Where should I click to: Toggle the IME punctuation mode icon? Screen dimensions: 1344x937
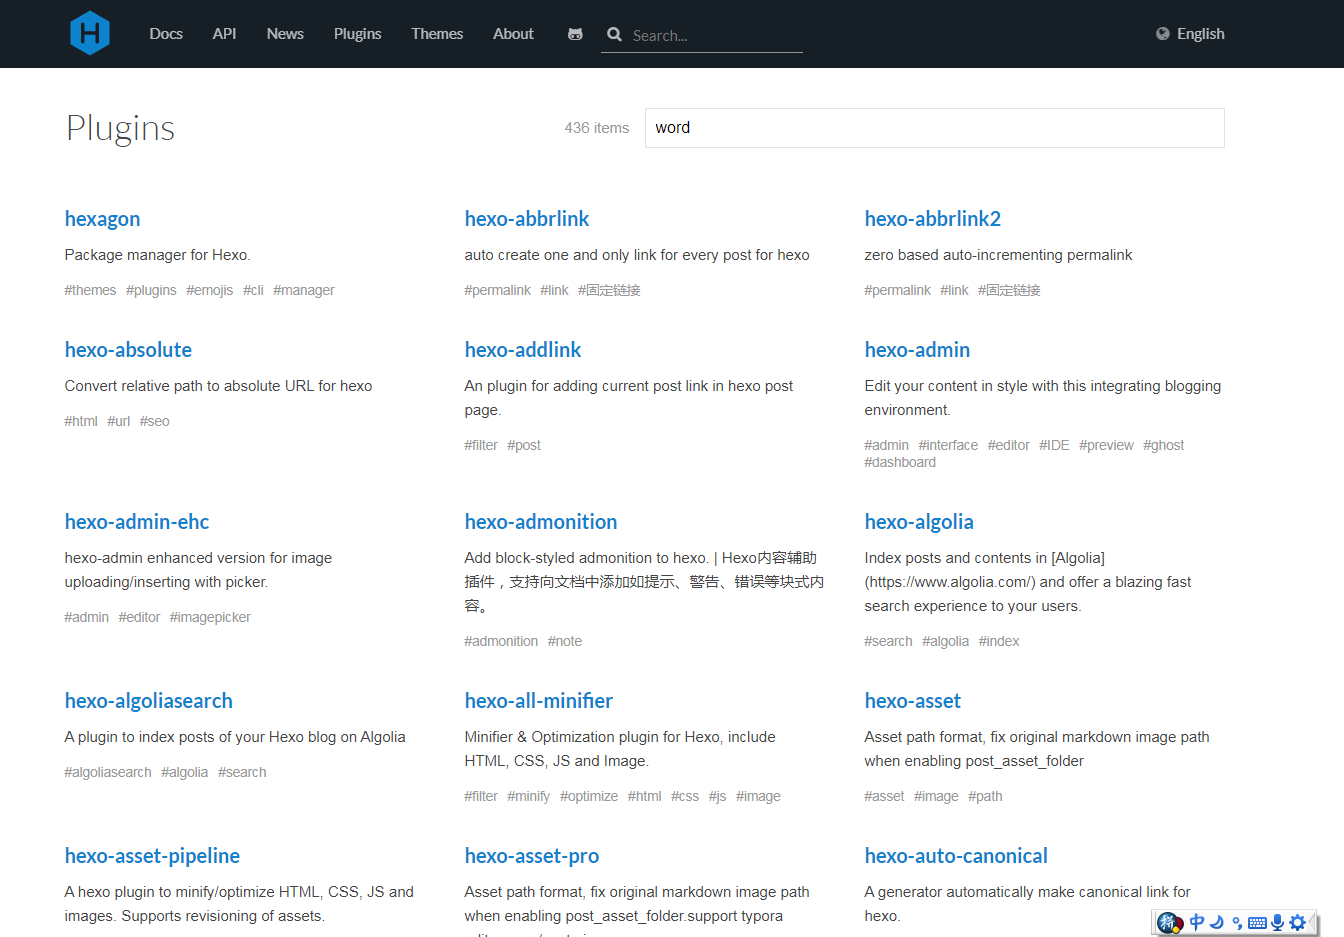pos(1237,923)
